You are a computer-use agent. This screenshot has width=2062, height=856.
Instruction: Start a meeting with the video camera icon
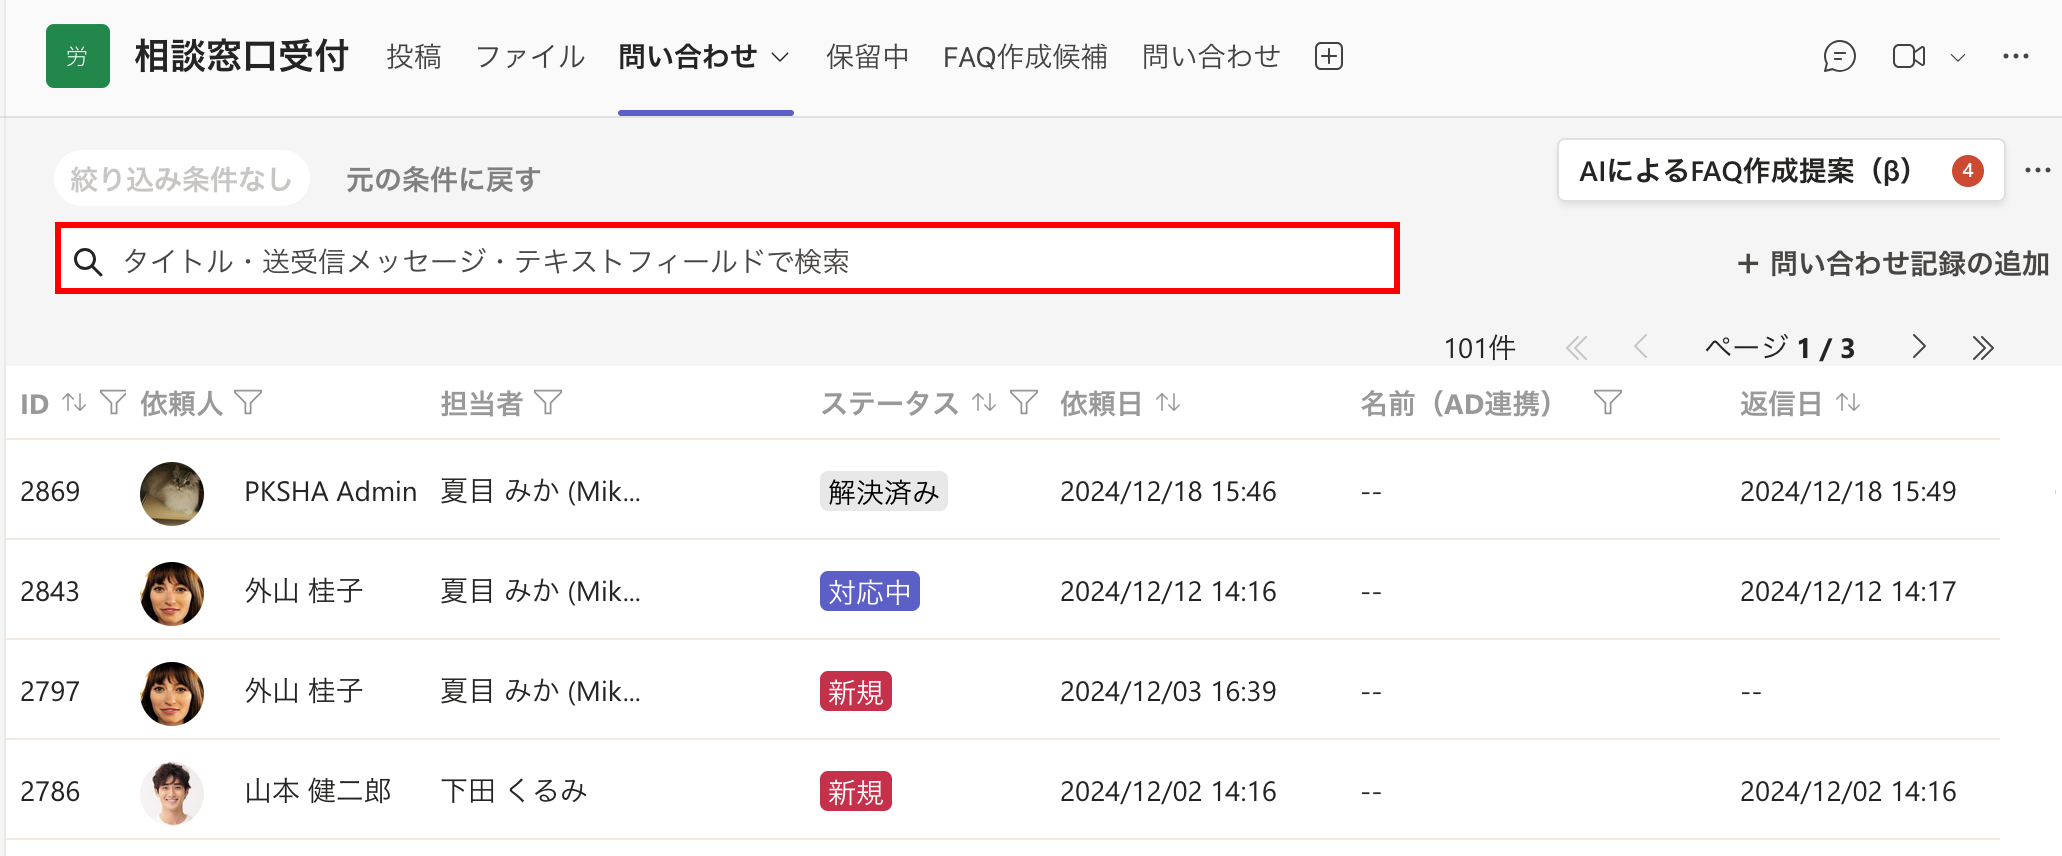click(1909, 56)
